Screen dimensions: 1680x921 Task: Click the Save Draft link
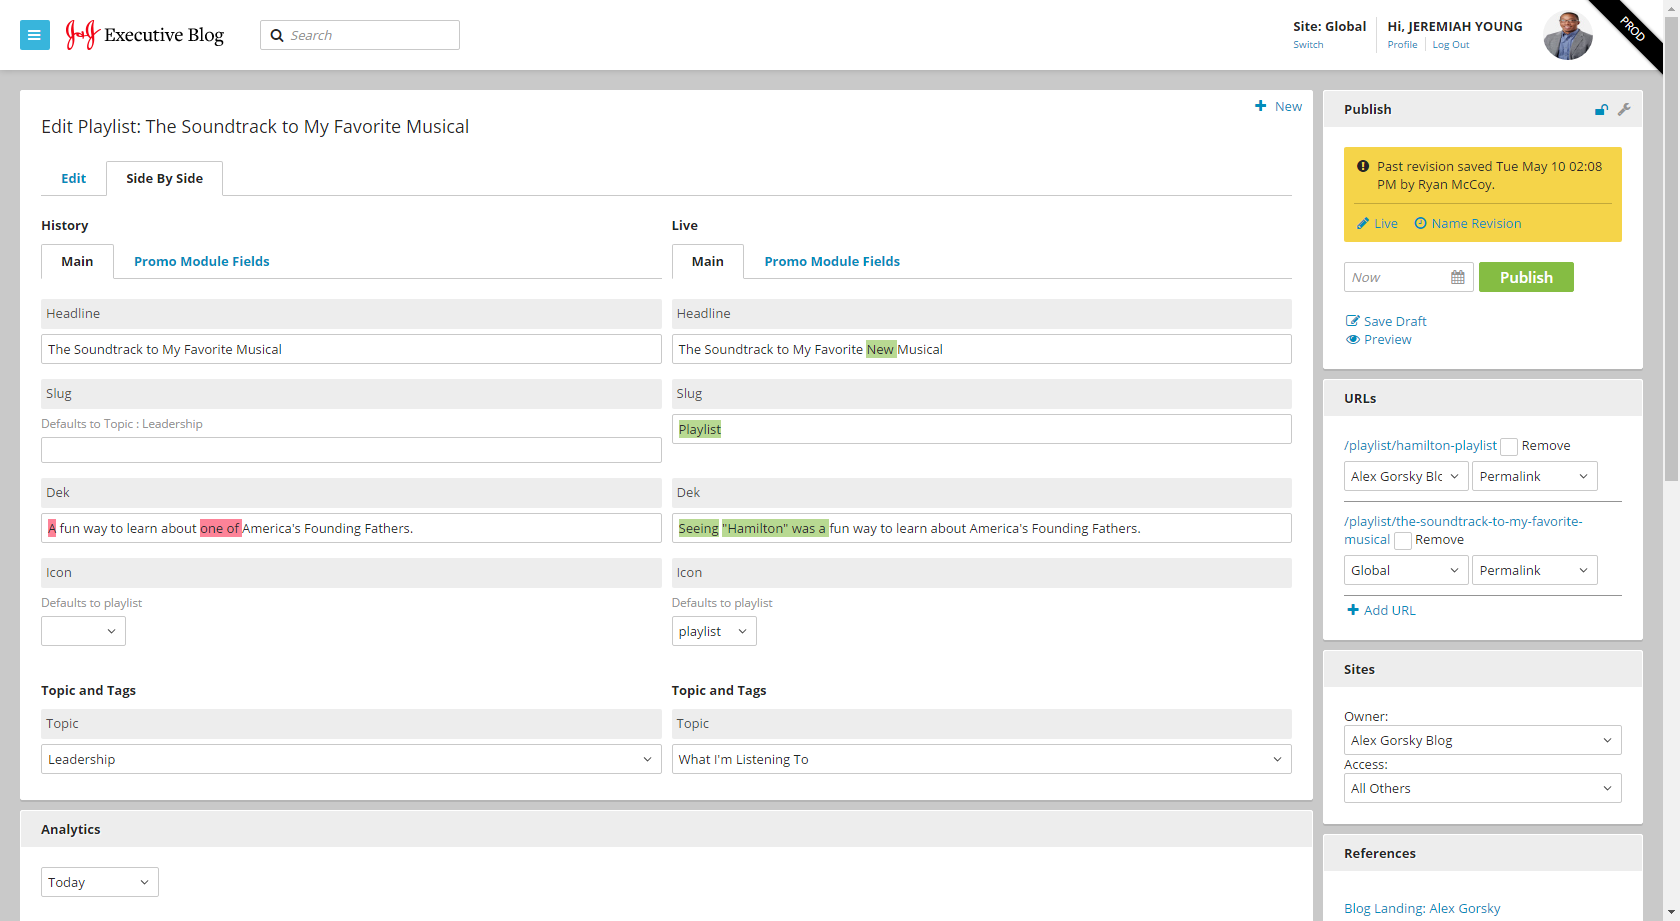coord(1394,321)
